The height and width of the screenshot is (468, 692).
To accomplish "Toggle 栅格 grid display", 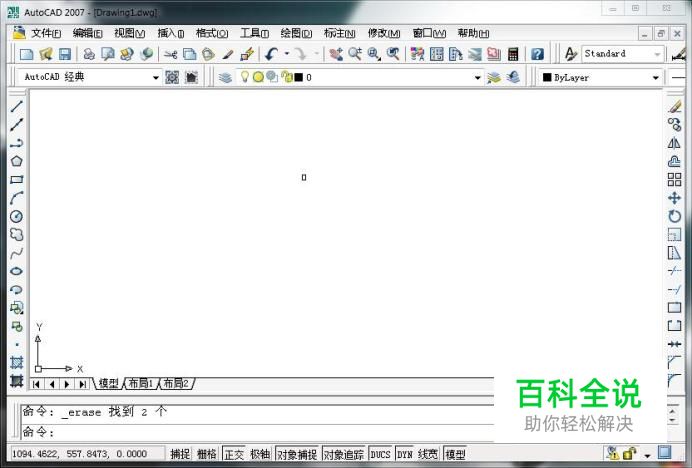I will point(207,454).
